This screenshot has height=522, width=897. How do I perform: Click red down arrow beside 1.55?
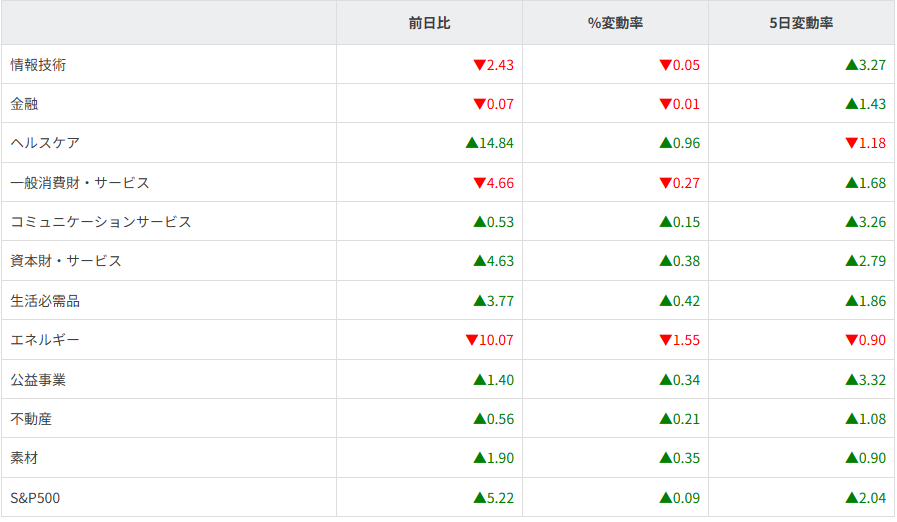pyautogui.click(x=664, y=340)
